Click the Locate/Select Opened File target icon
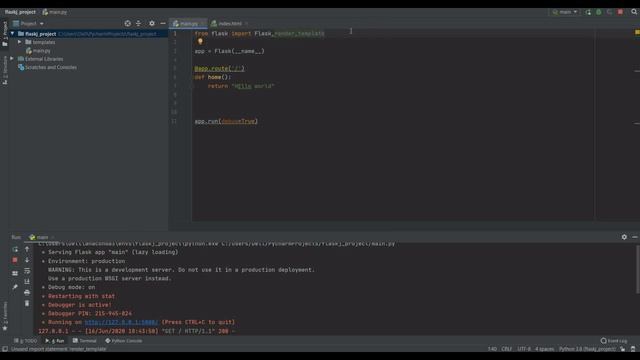This screenshot has width=640, height=360. (x=128, y=24)
